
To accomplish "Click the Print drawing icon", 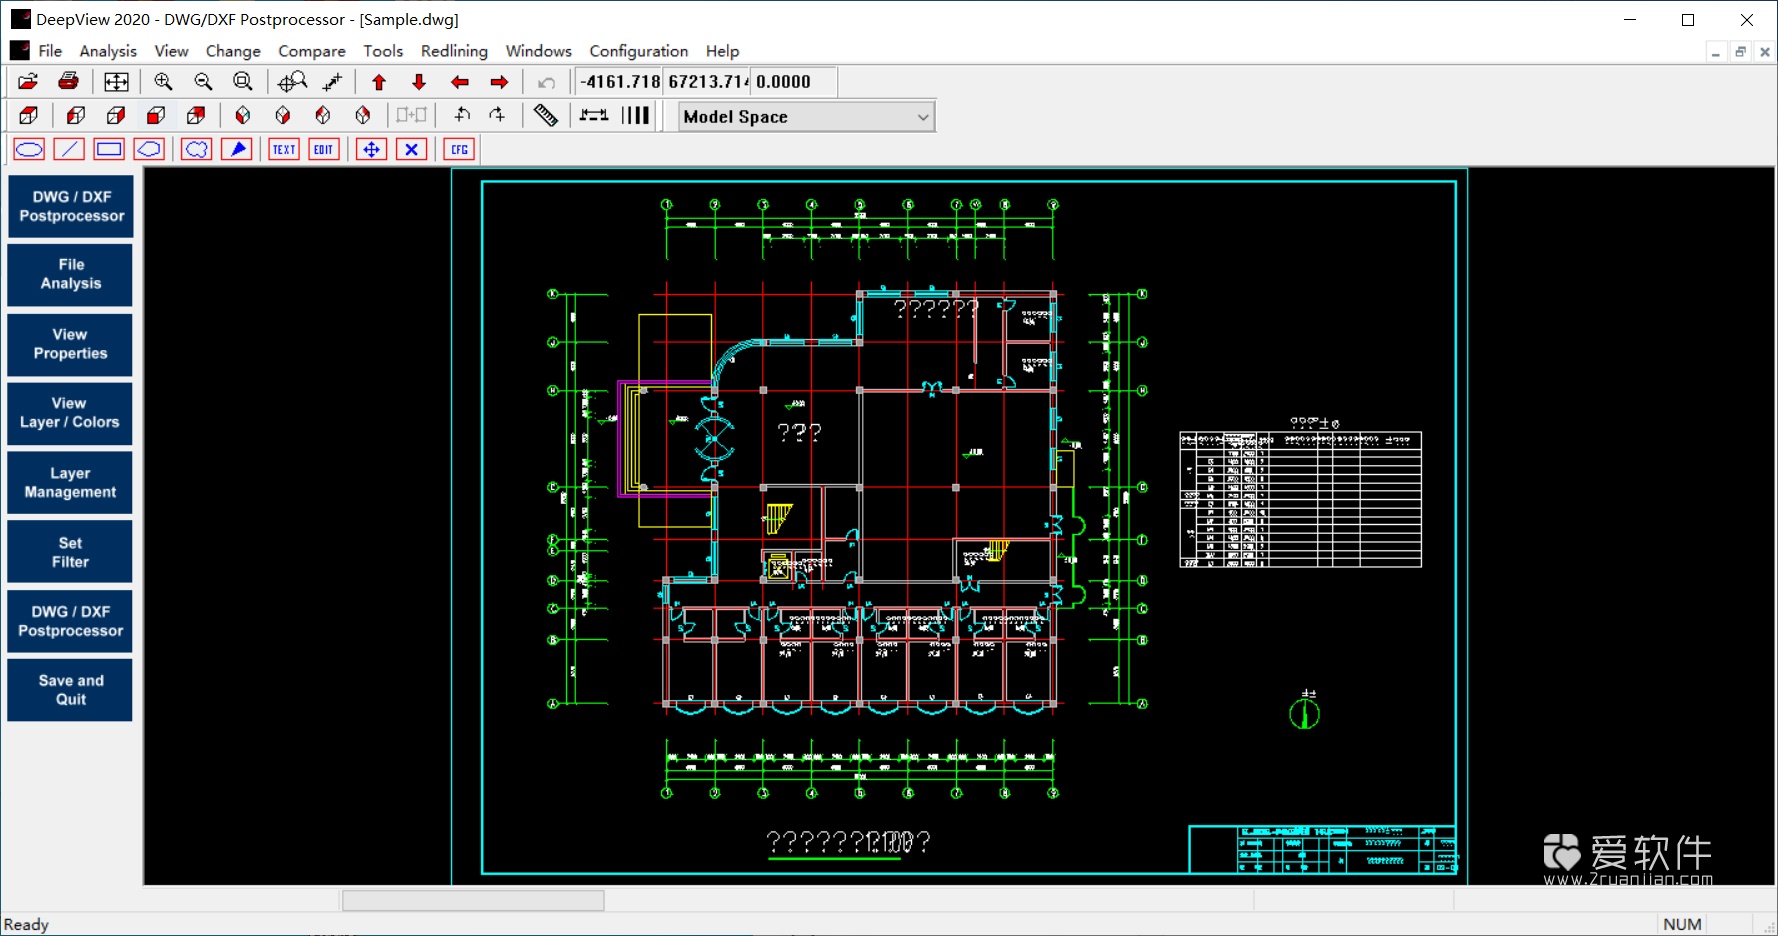I will (x=68, y=82).
